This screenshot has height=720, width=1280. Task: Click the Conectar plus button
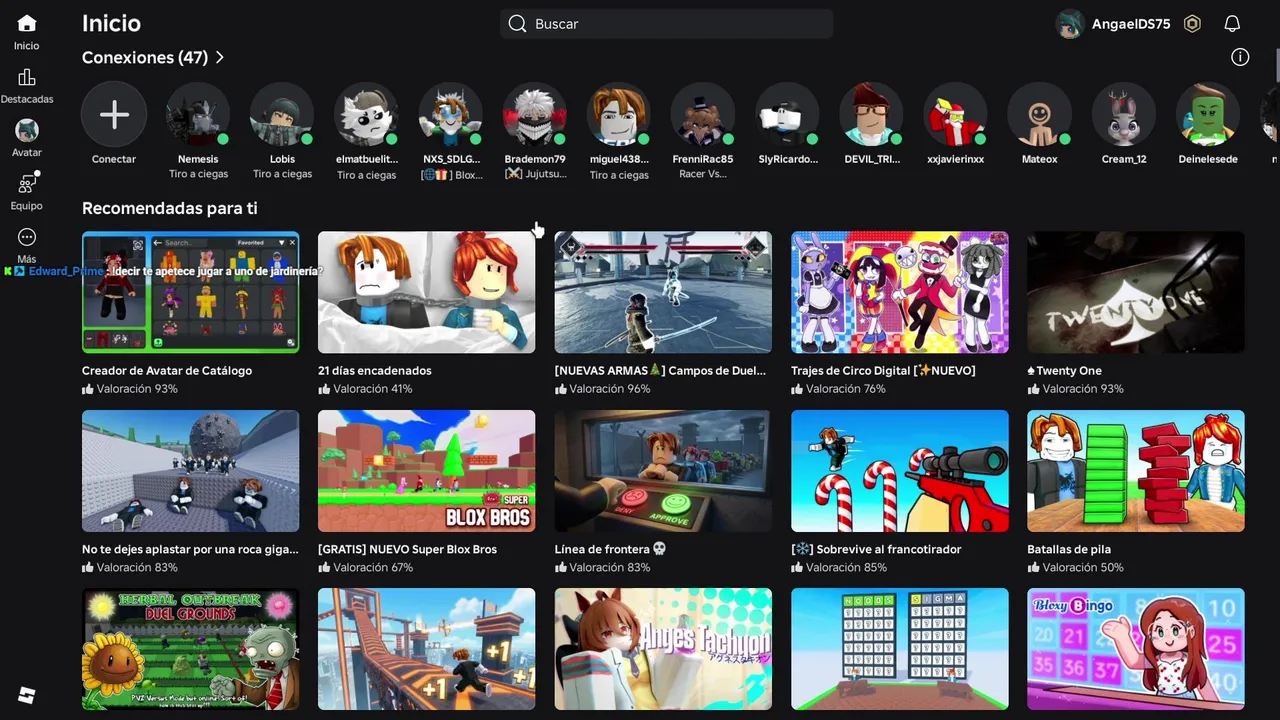pyautogui.click(x=114, y=114)
